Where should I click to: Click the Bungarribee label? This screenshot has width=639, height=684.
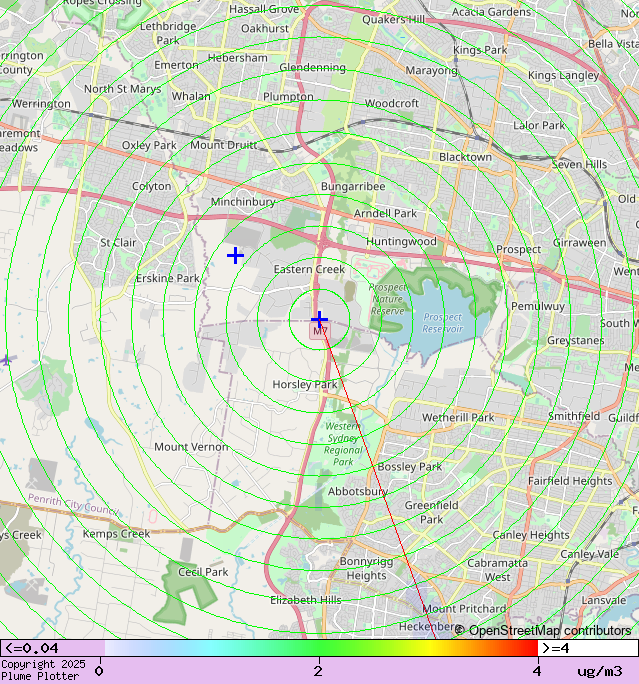click(x=353, y=186)
